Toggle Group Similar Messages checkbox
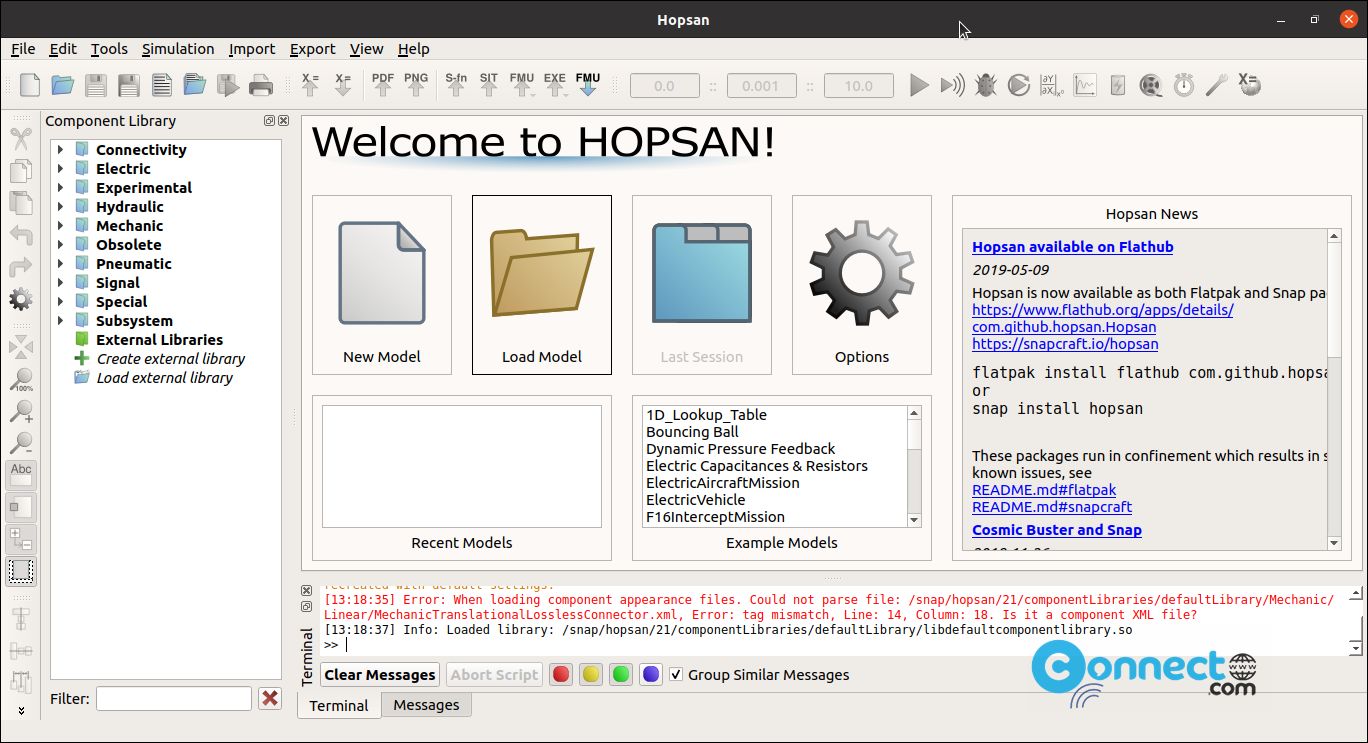The width and height of the screenshot is (1368, 743). pyautogui.click(x=676, y=674)
